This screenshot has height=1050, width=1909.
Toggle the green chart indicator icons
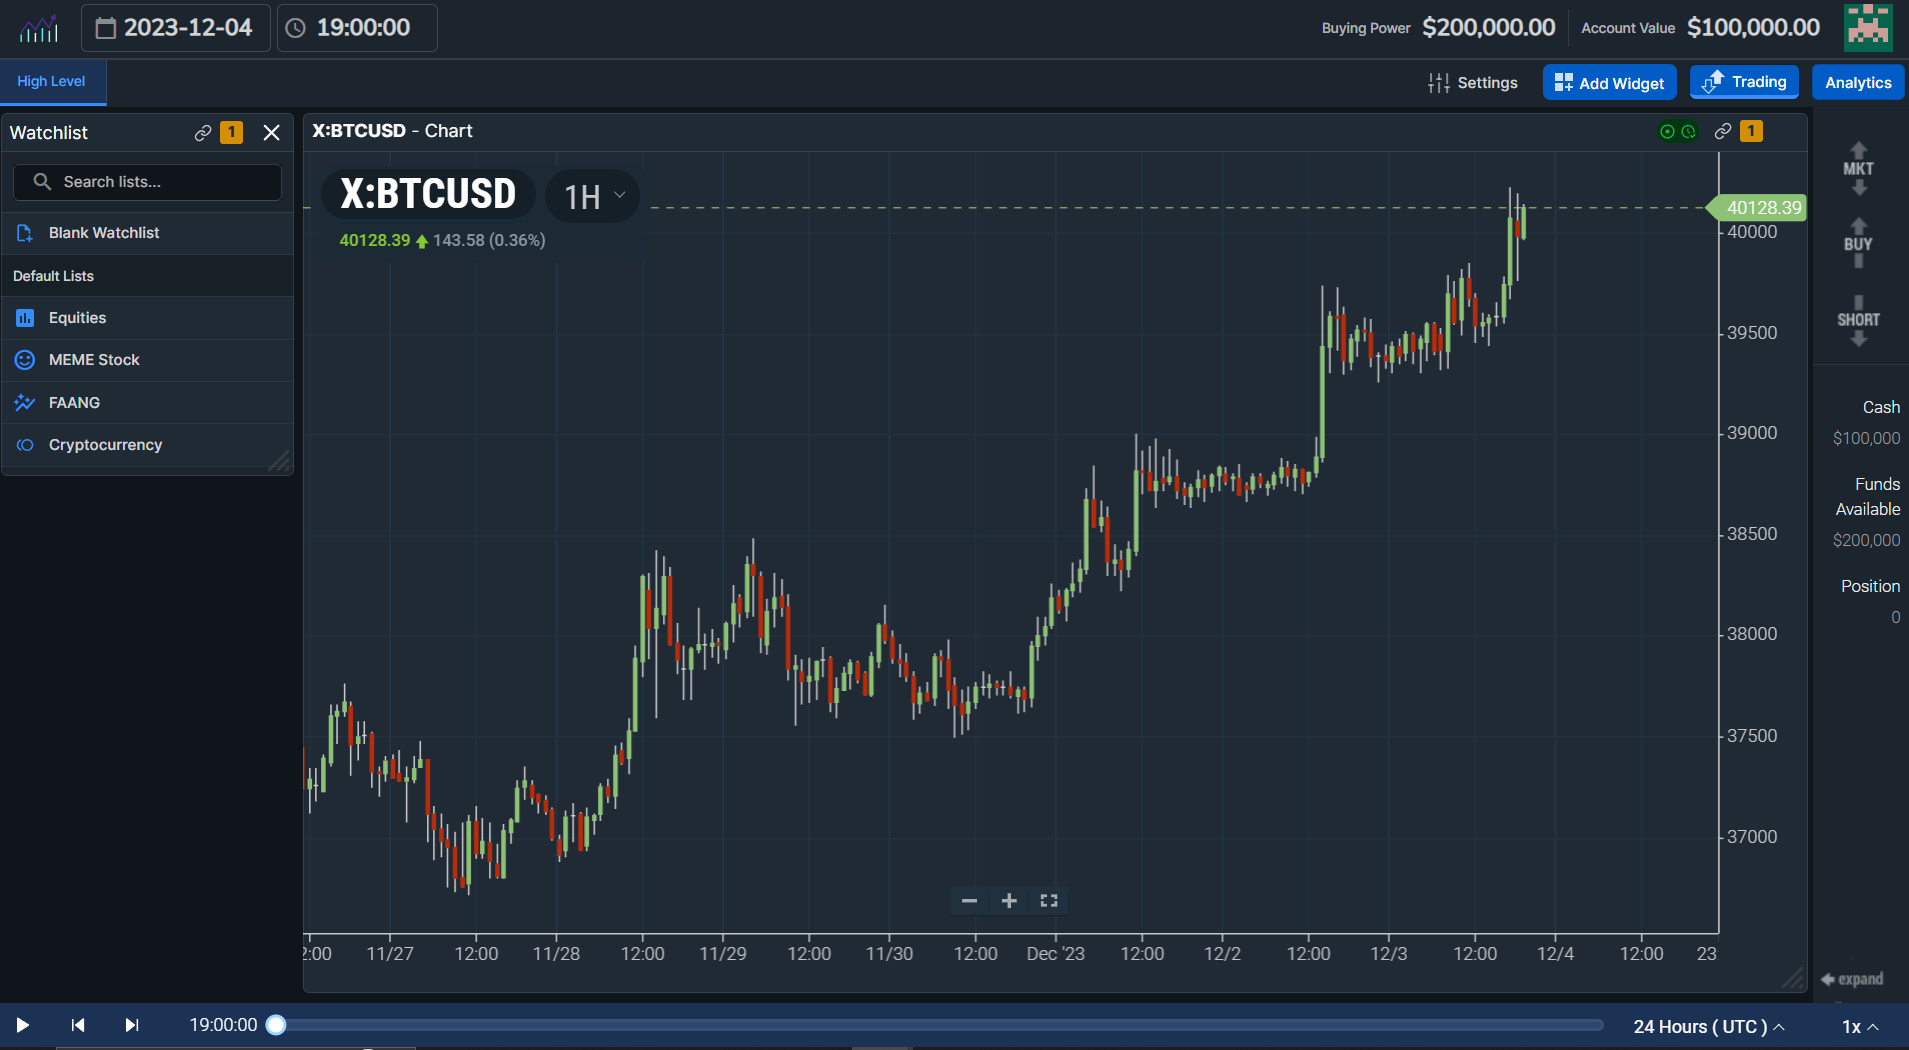(x=1678, y=131)
